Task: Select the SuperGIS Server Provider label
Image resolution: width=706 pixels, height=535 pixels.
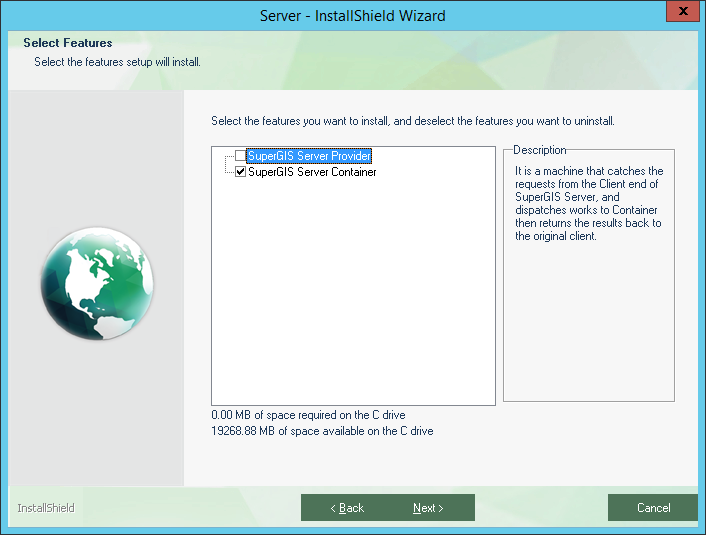Action: pyautogui.click(x=309, y=156)
